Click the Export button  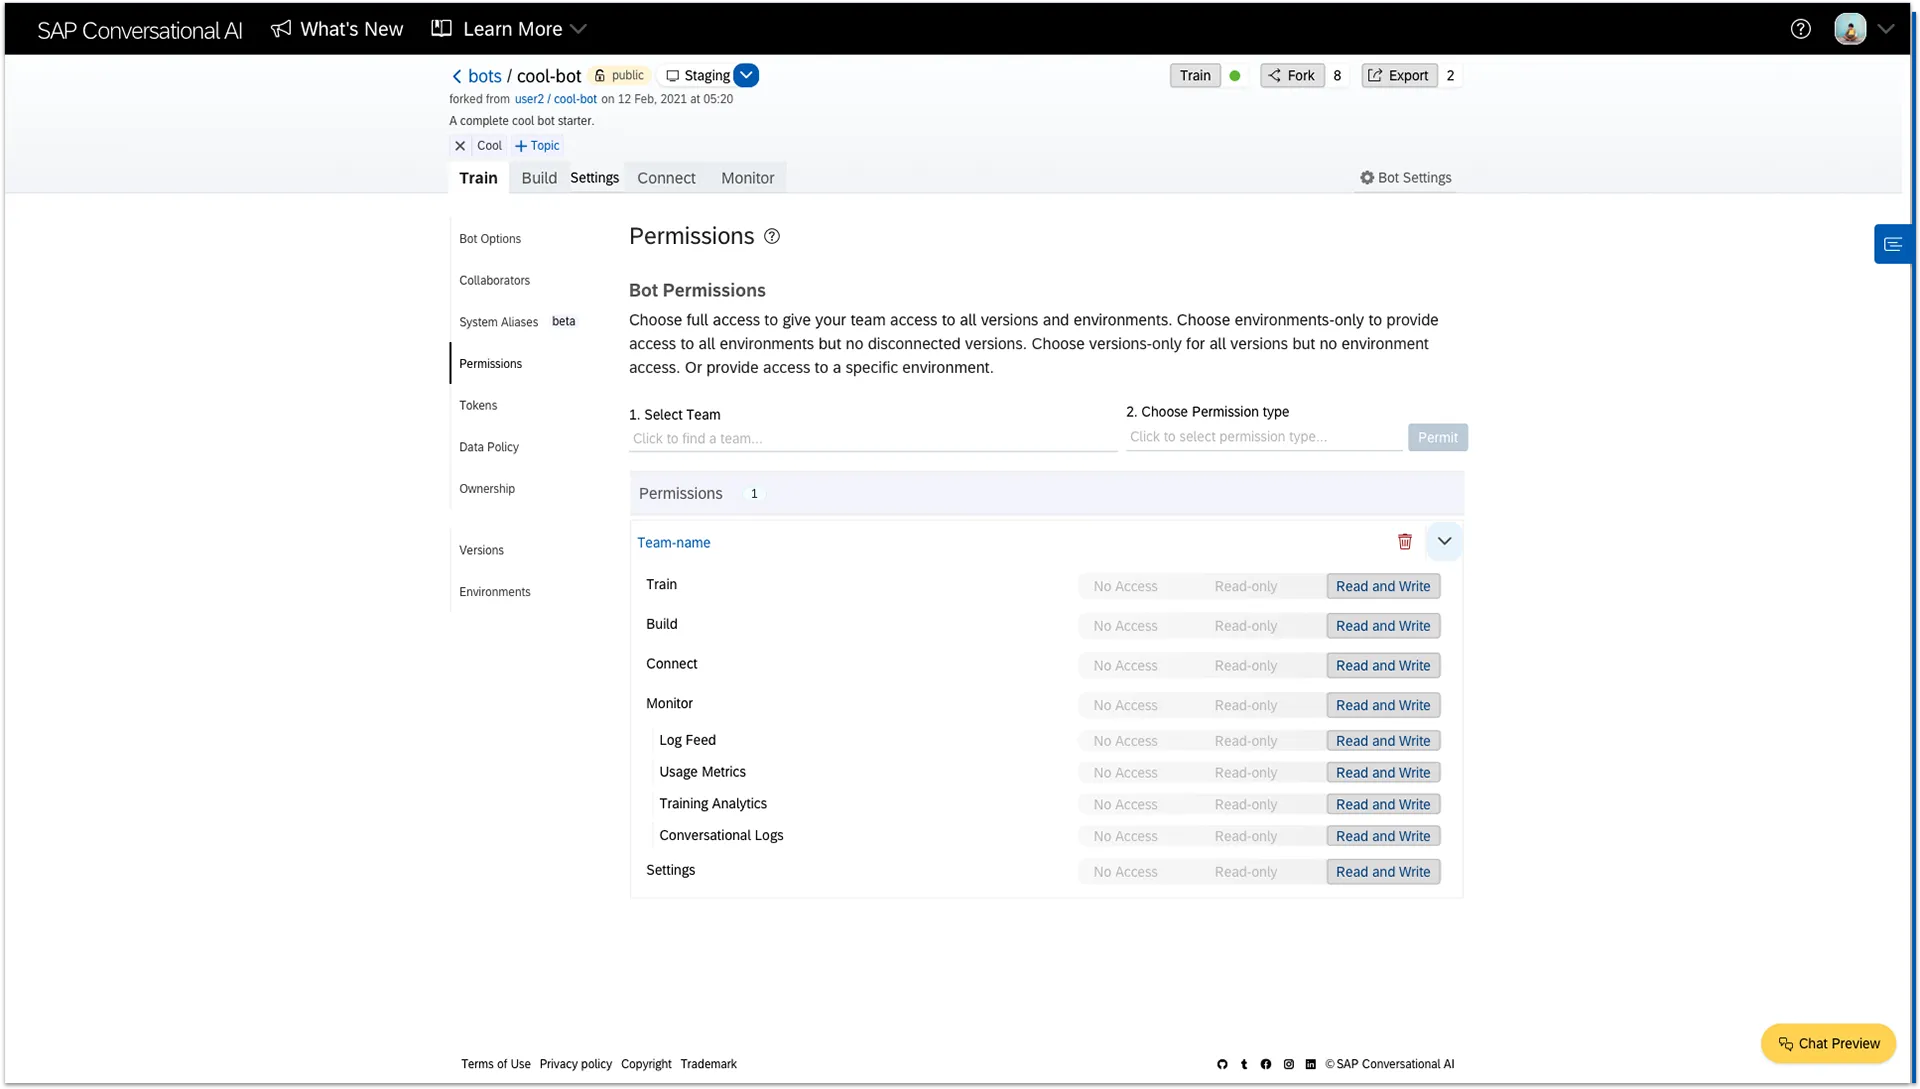tap(1399, 76)
